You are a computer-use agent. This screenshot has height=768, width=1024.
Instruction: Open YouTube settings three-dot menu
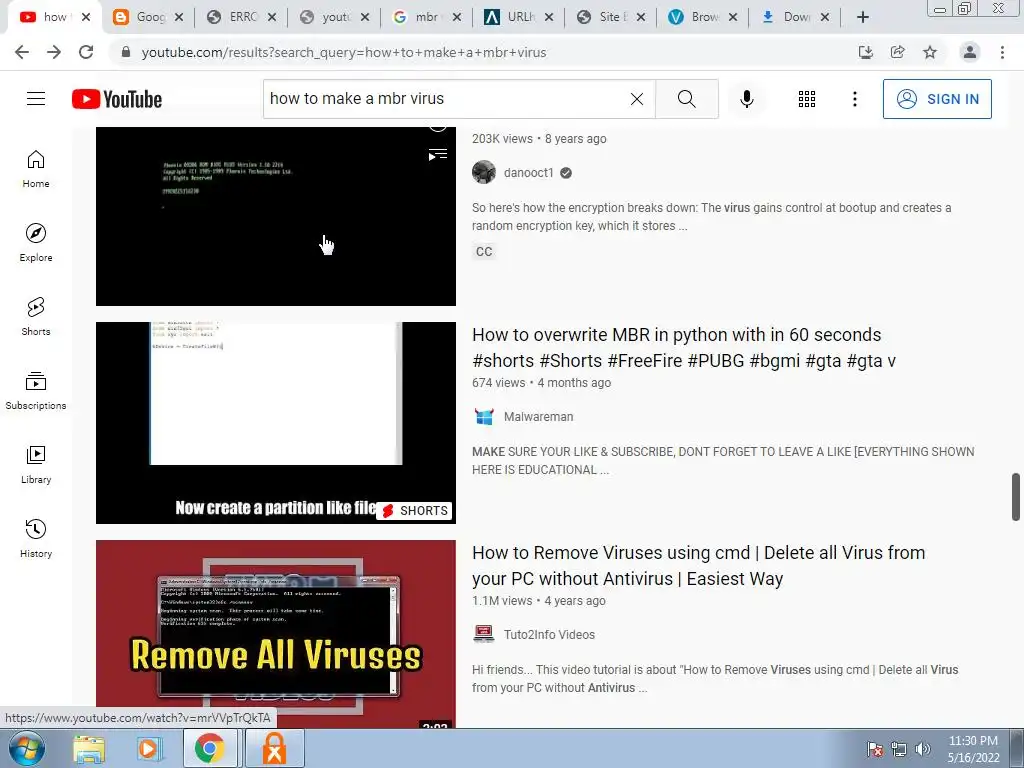pos(854,99)
